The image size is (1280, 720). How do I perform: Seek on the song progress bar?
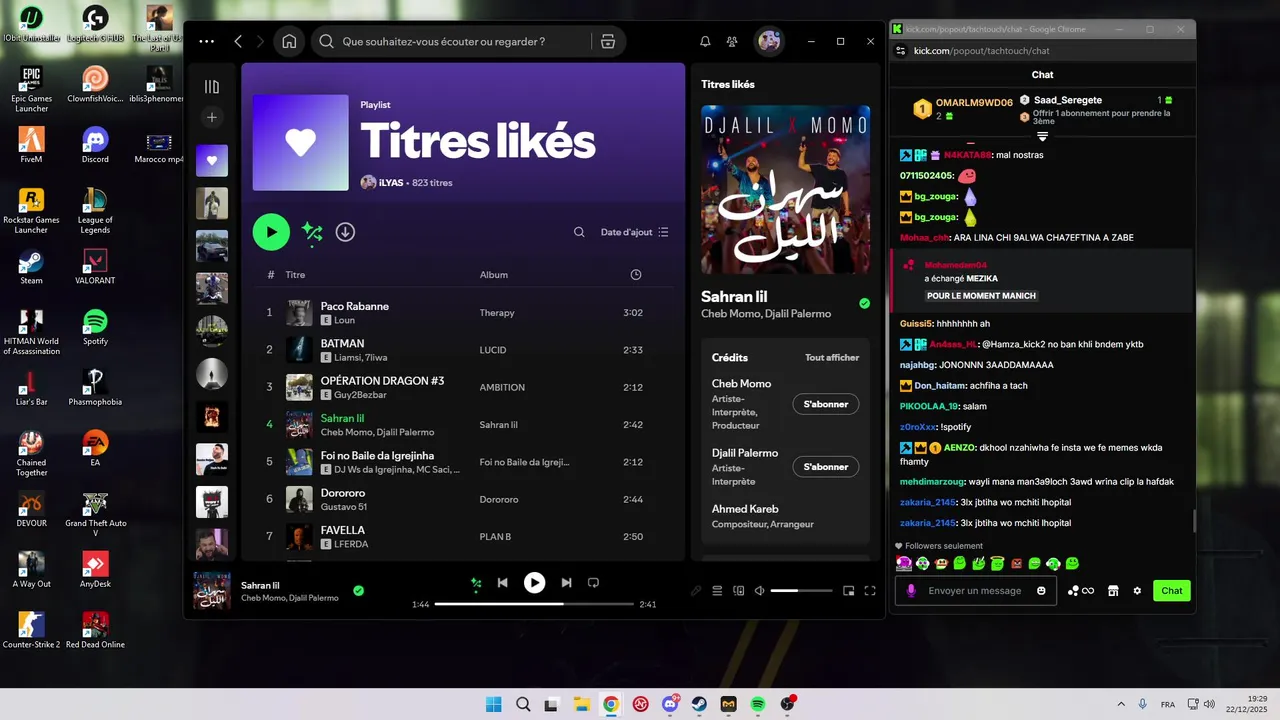pyautogui.click(x=534, y=604)
